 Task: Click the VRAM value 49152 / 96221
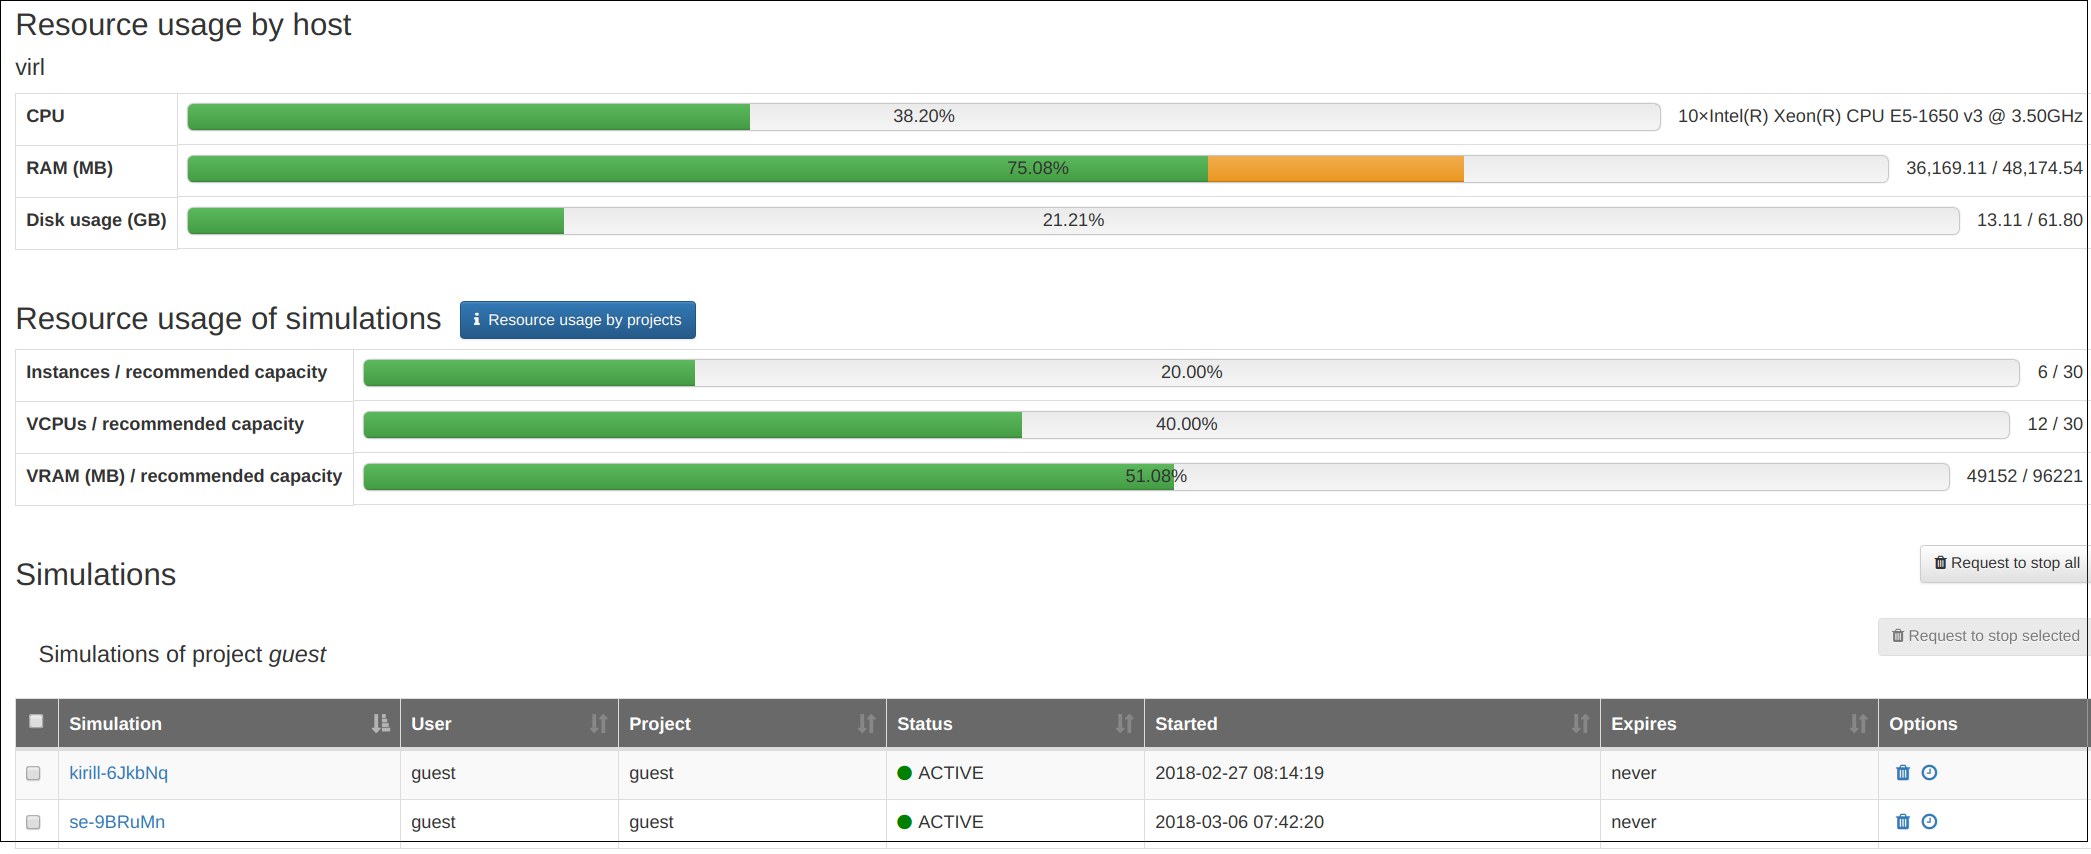pos(2025,476)
